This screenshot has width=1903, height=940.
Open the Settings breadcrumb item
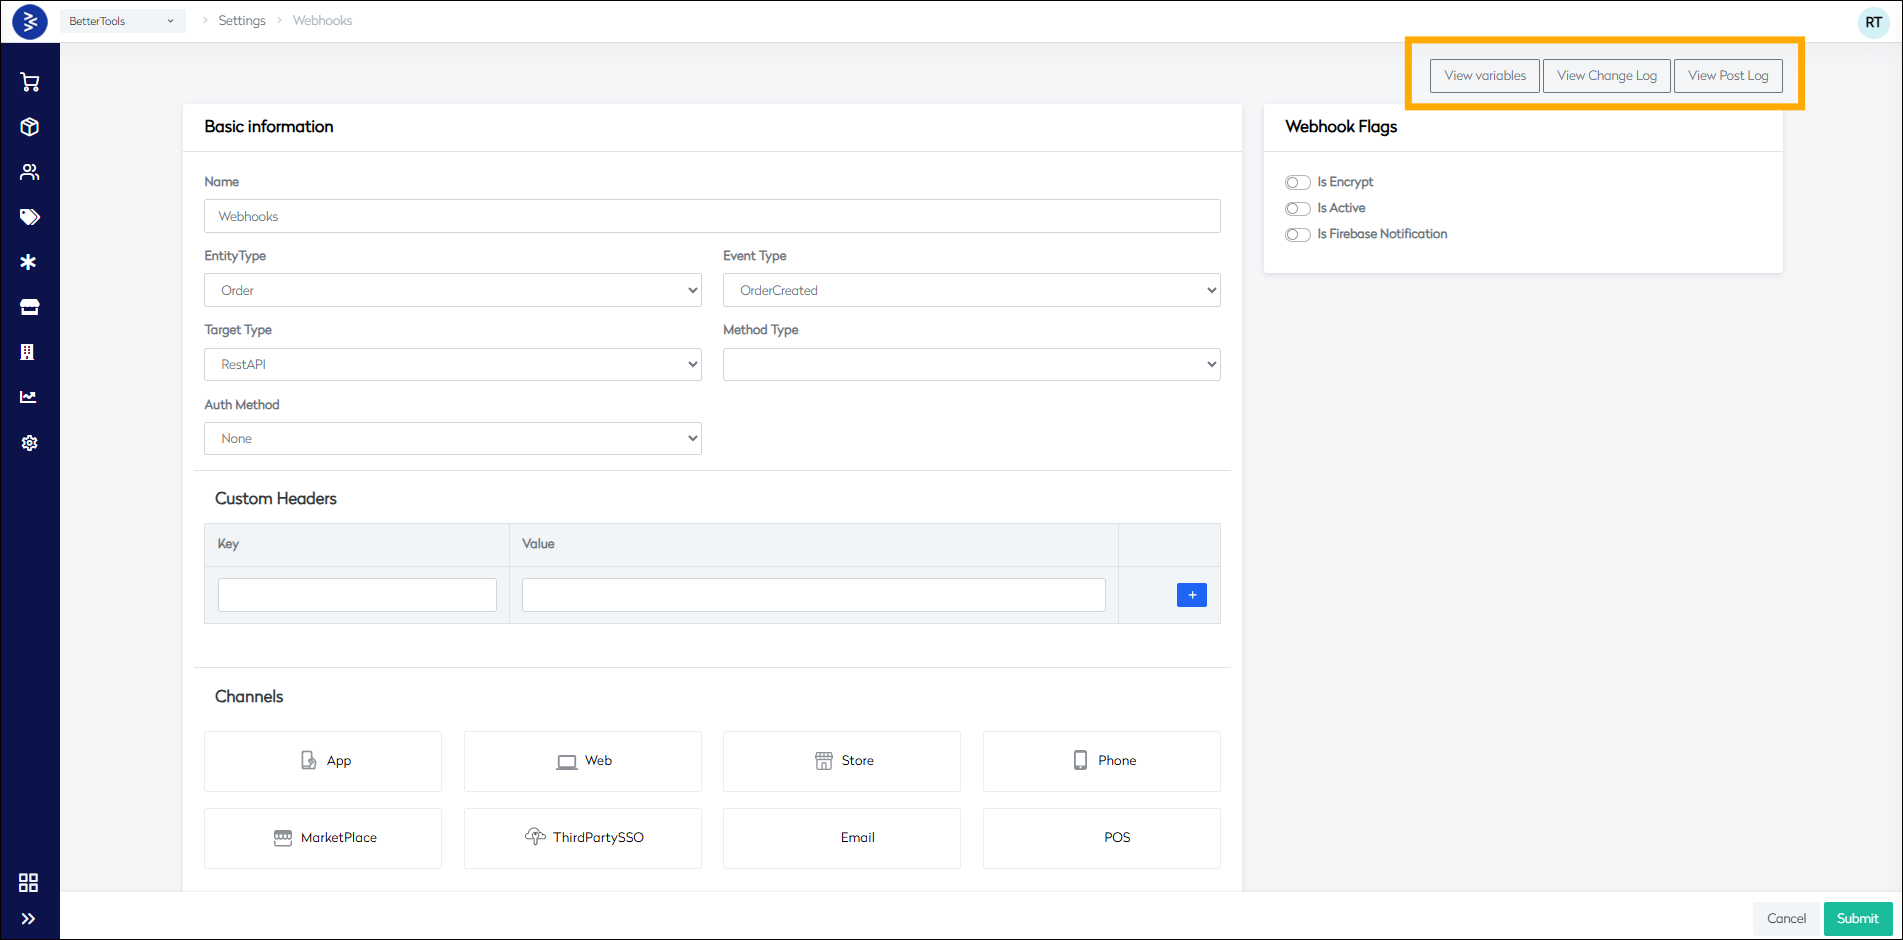point(242,20)
